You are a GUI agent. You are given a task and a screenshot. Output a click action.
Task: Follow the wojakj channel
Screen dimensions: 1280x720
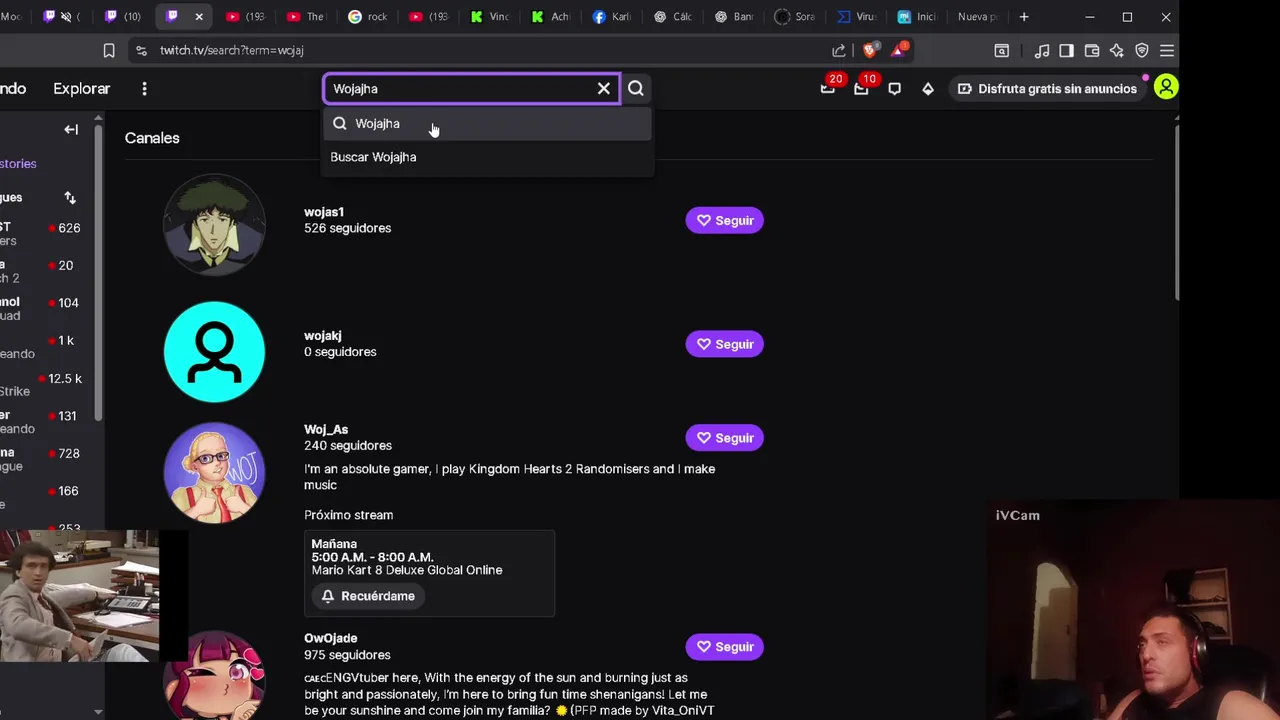pyautogui.click(x=724, y=344)
